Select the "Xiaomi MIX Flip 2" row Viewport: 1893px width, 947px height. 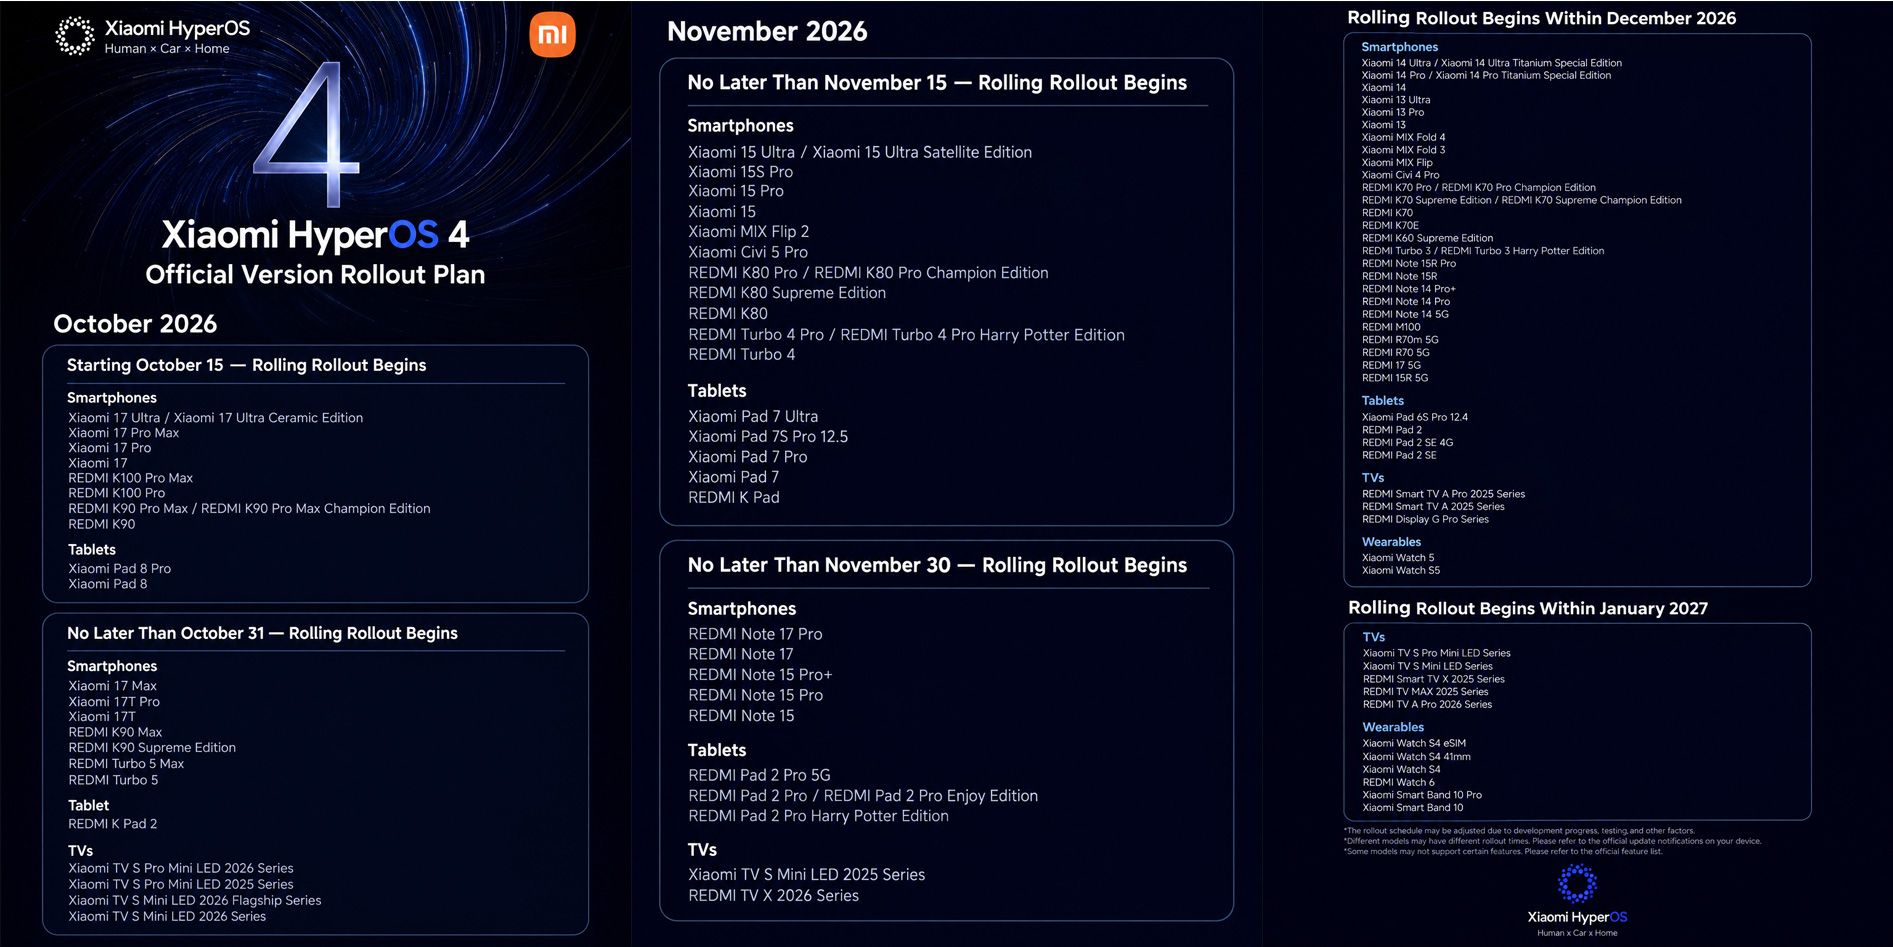click(749, 232)
